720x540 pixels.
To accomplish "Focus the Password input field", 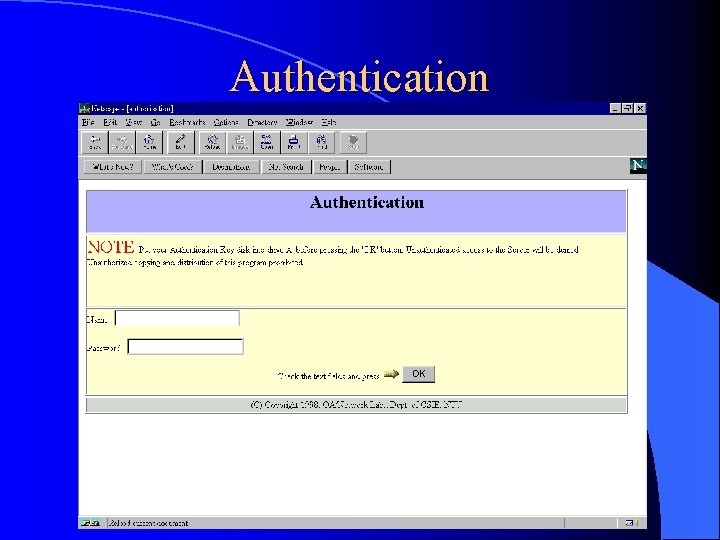I will pos(186,347).
